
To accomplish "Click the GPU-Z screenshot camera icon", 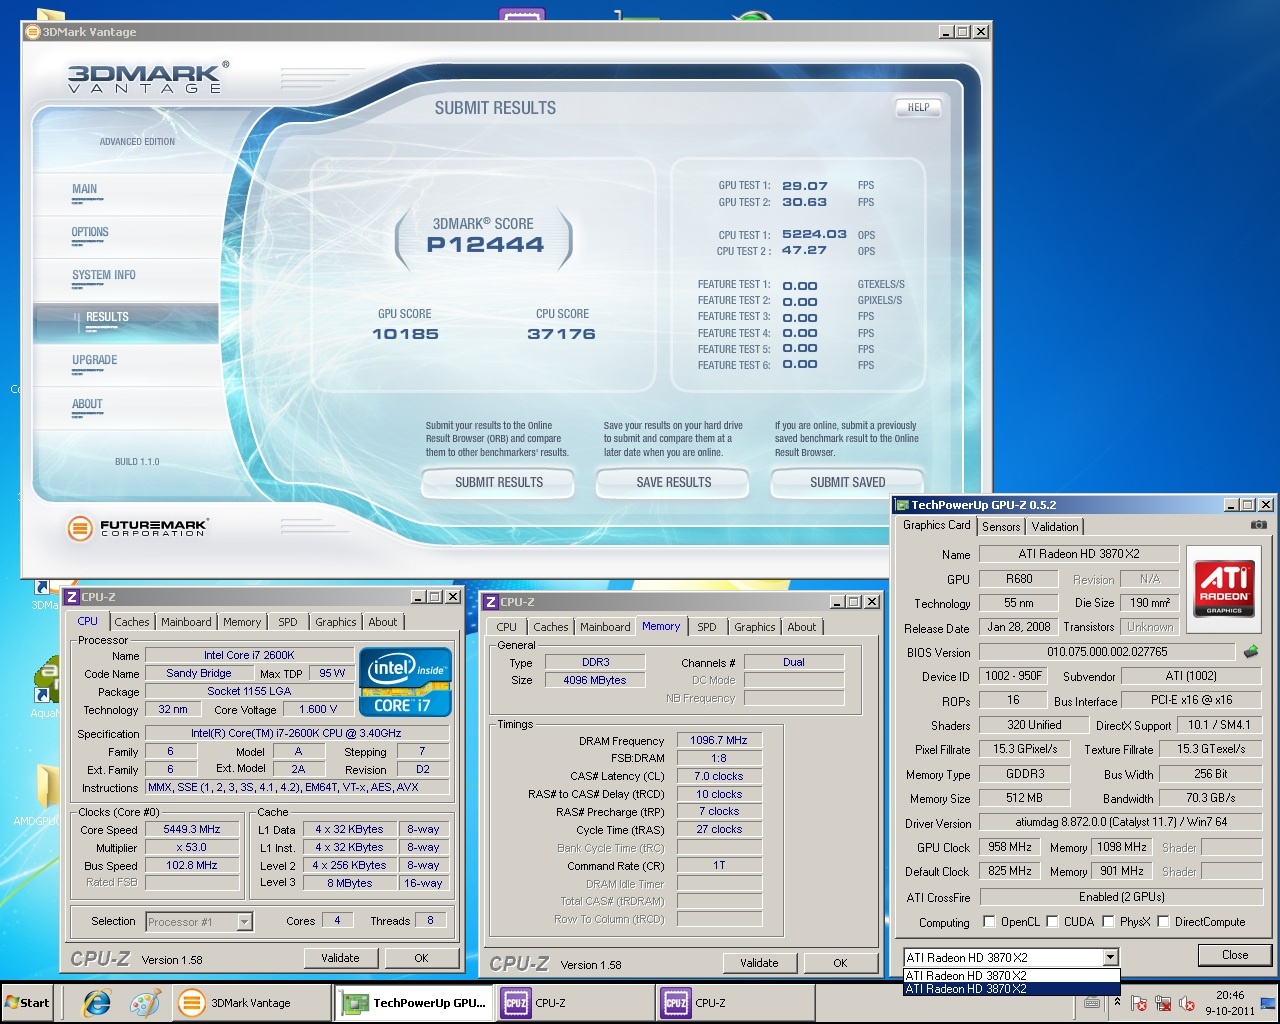I will 1258,525.
